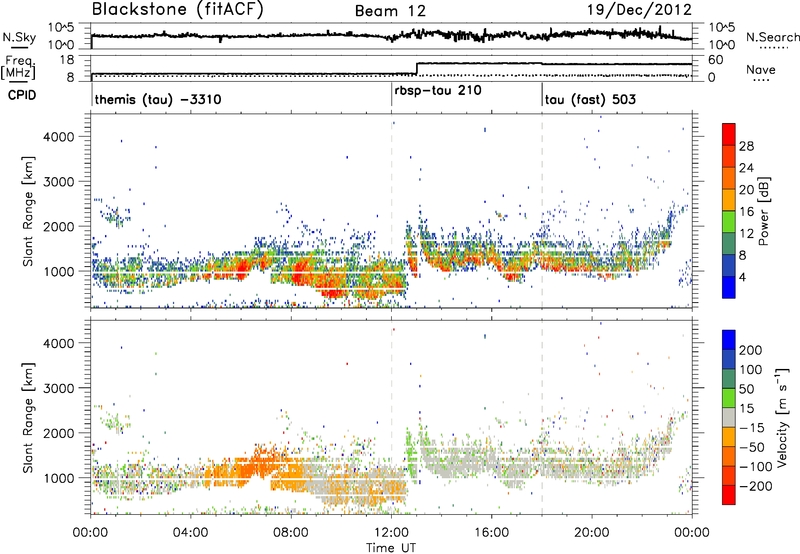This screenshot has height=554, width=800.
Task: Click the "3000" tick on the power panel
Action: (58, 182)
